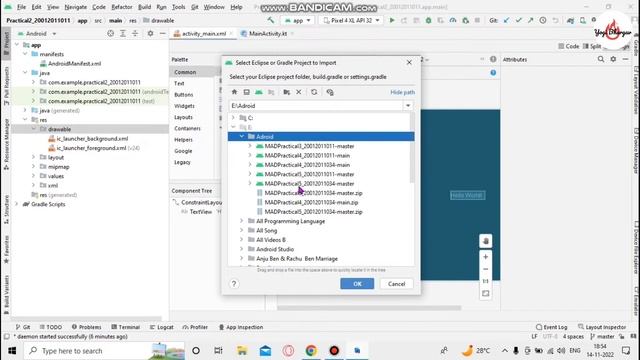Click the Hide path link
640x360 pixels.
(402, 92)
